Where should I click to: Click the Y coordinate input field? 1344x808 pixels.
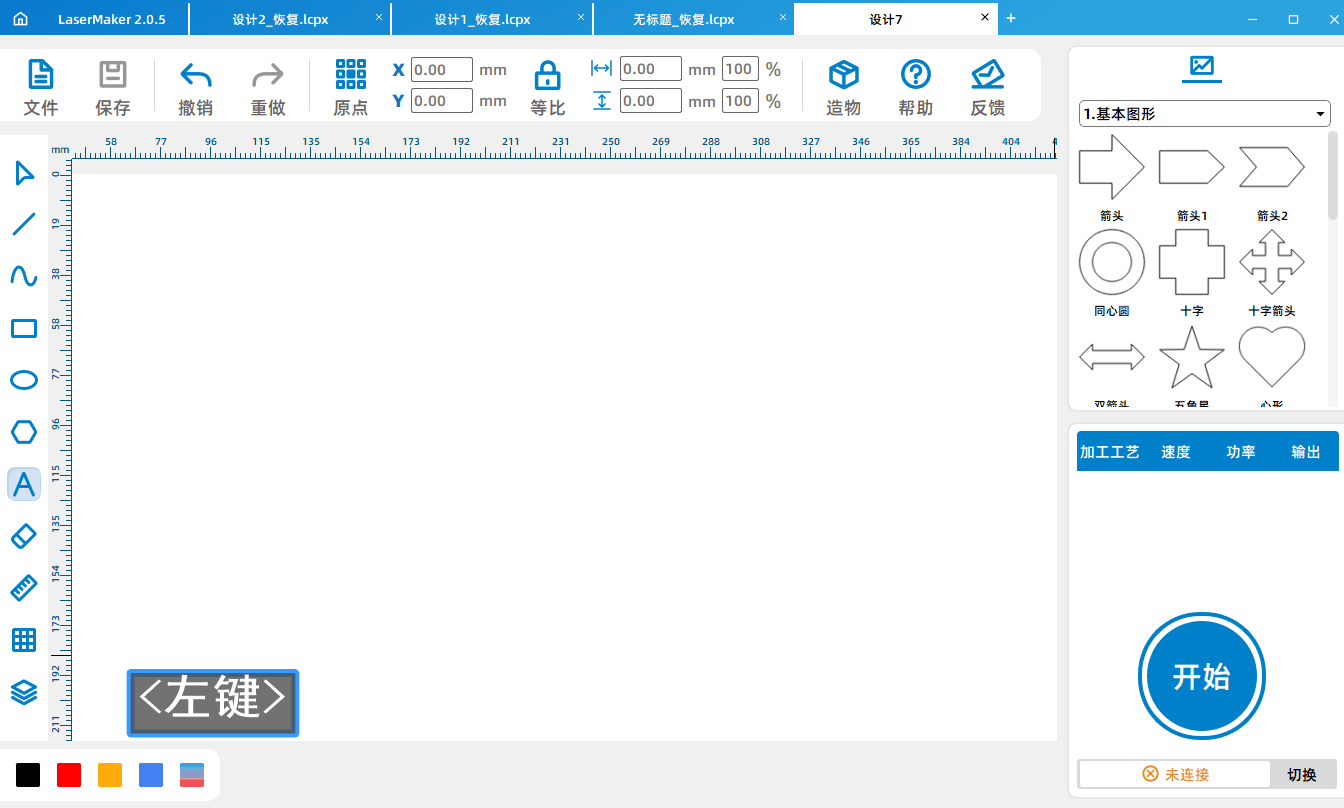(x=442, y=101)
